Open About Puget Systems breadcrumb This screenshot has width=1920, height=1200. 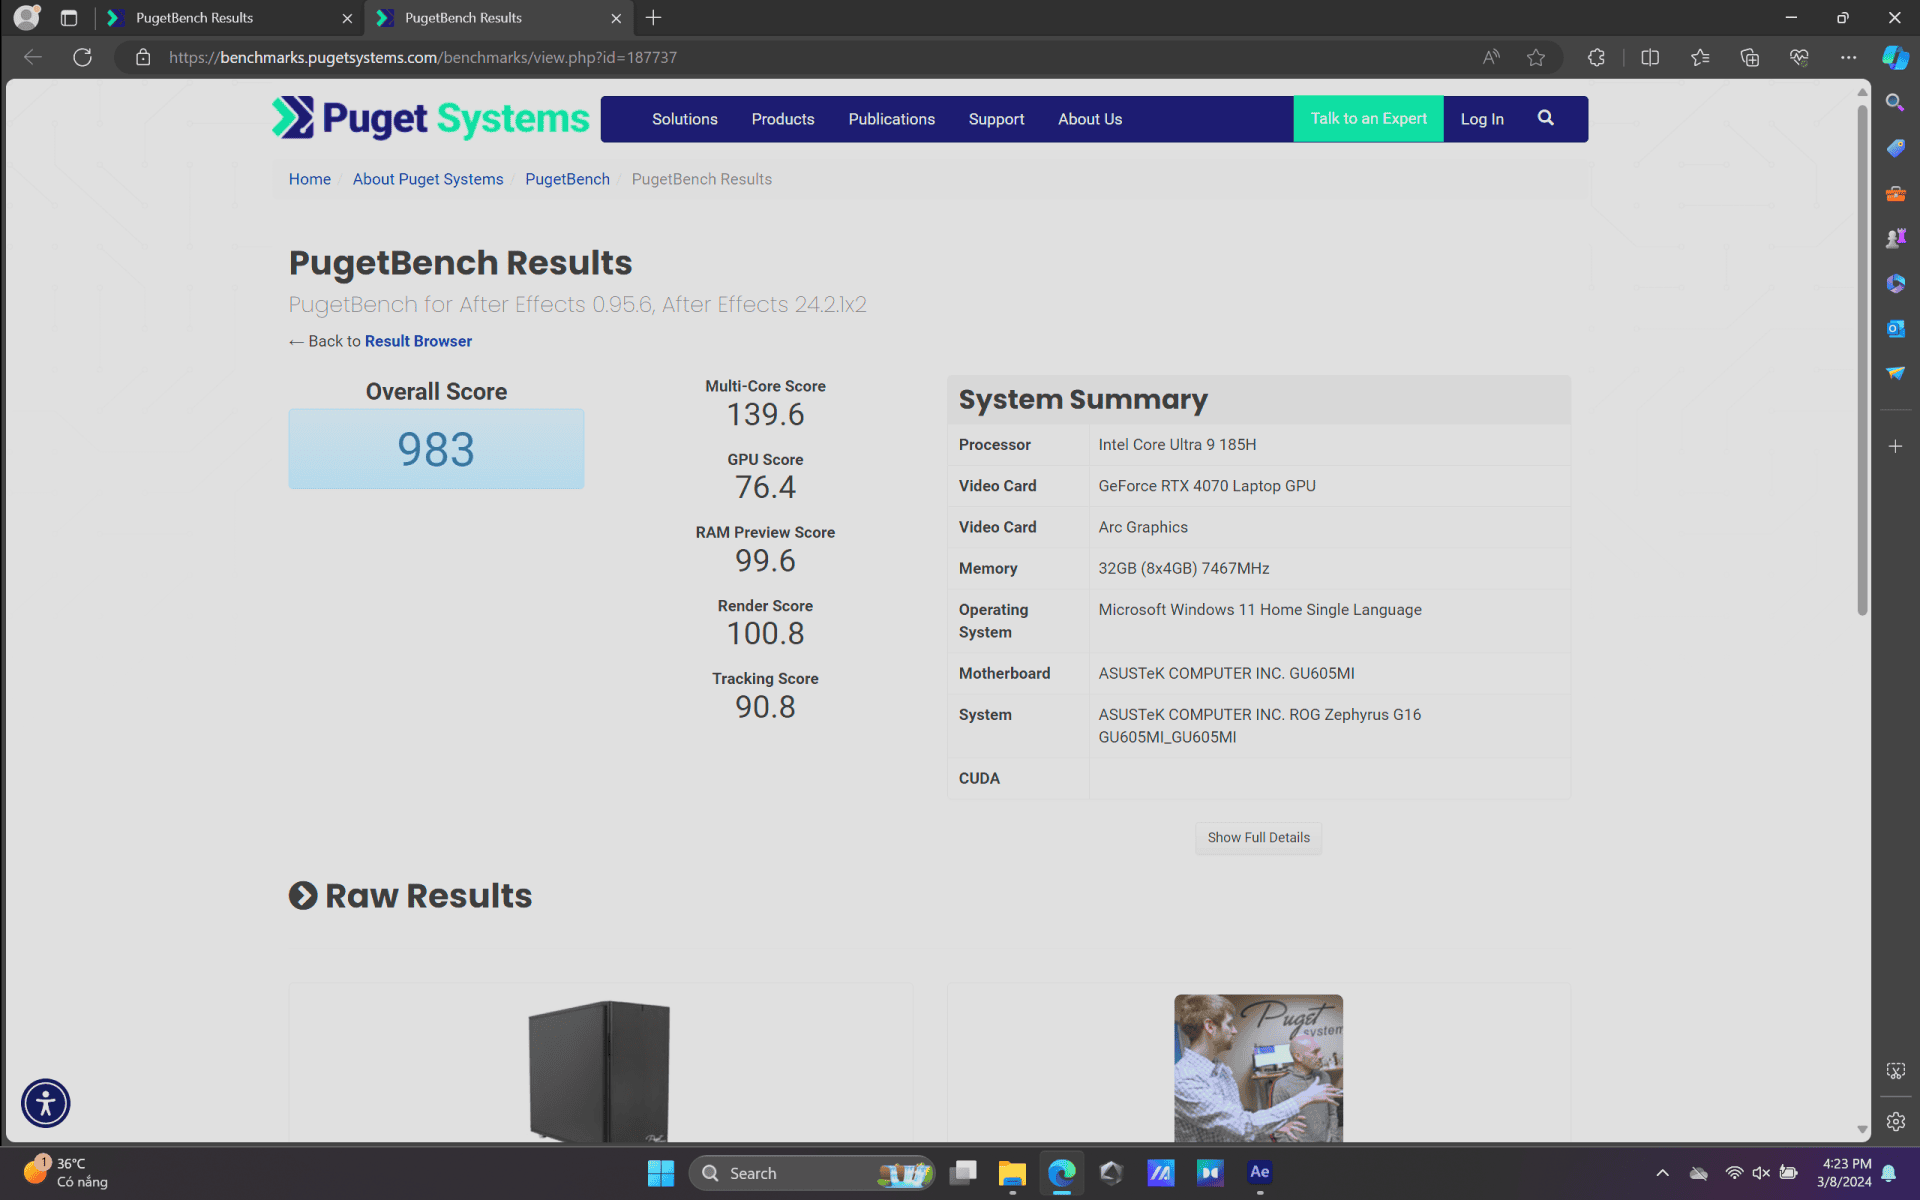coord(428,179)
